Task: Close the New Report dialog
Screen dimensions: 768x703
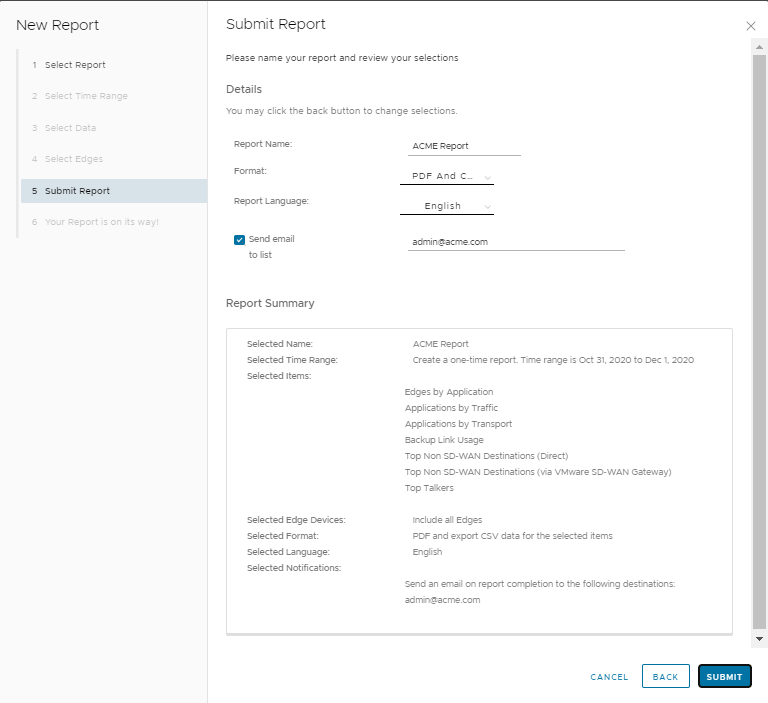Action: click(x=751, y=26)
